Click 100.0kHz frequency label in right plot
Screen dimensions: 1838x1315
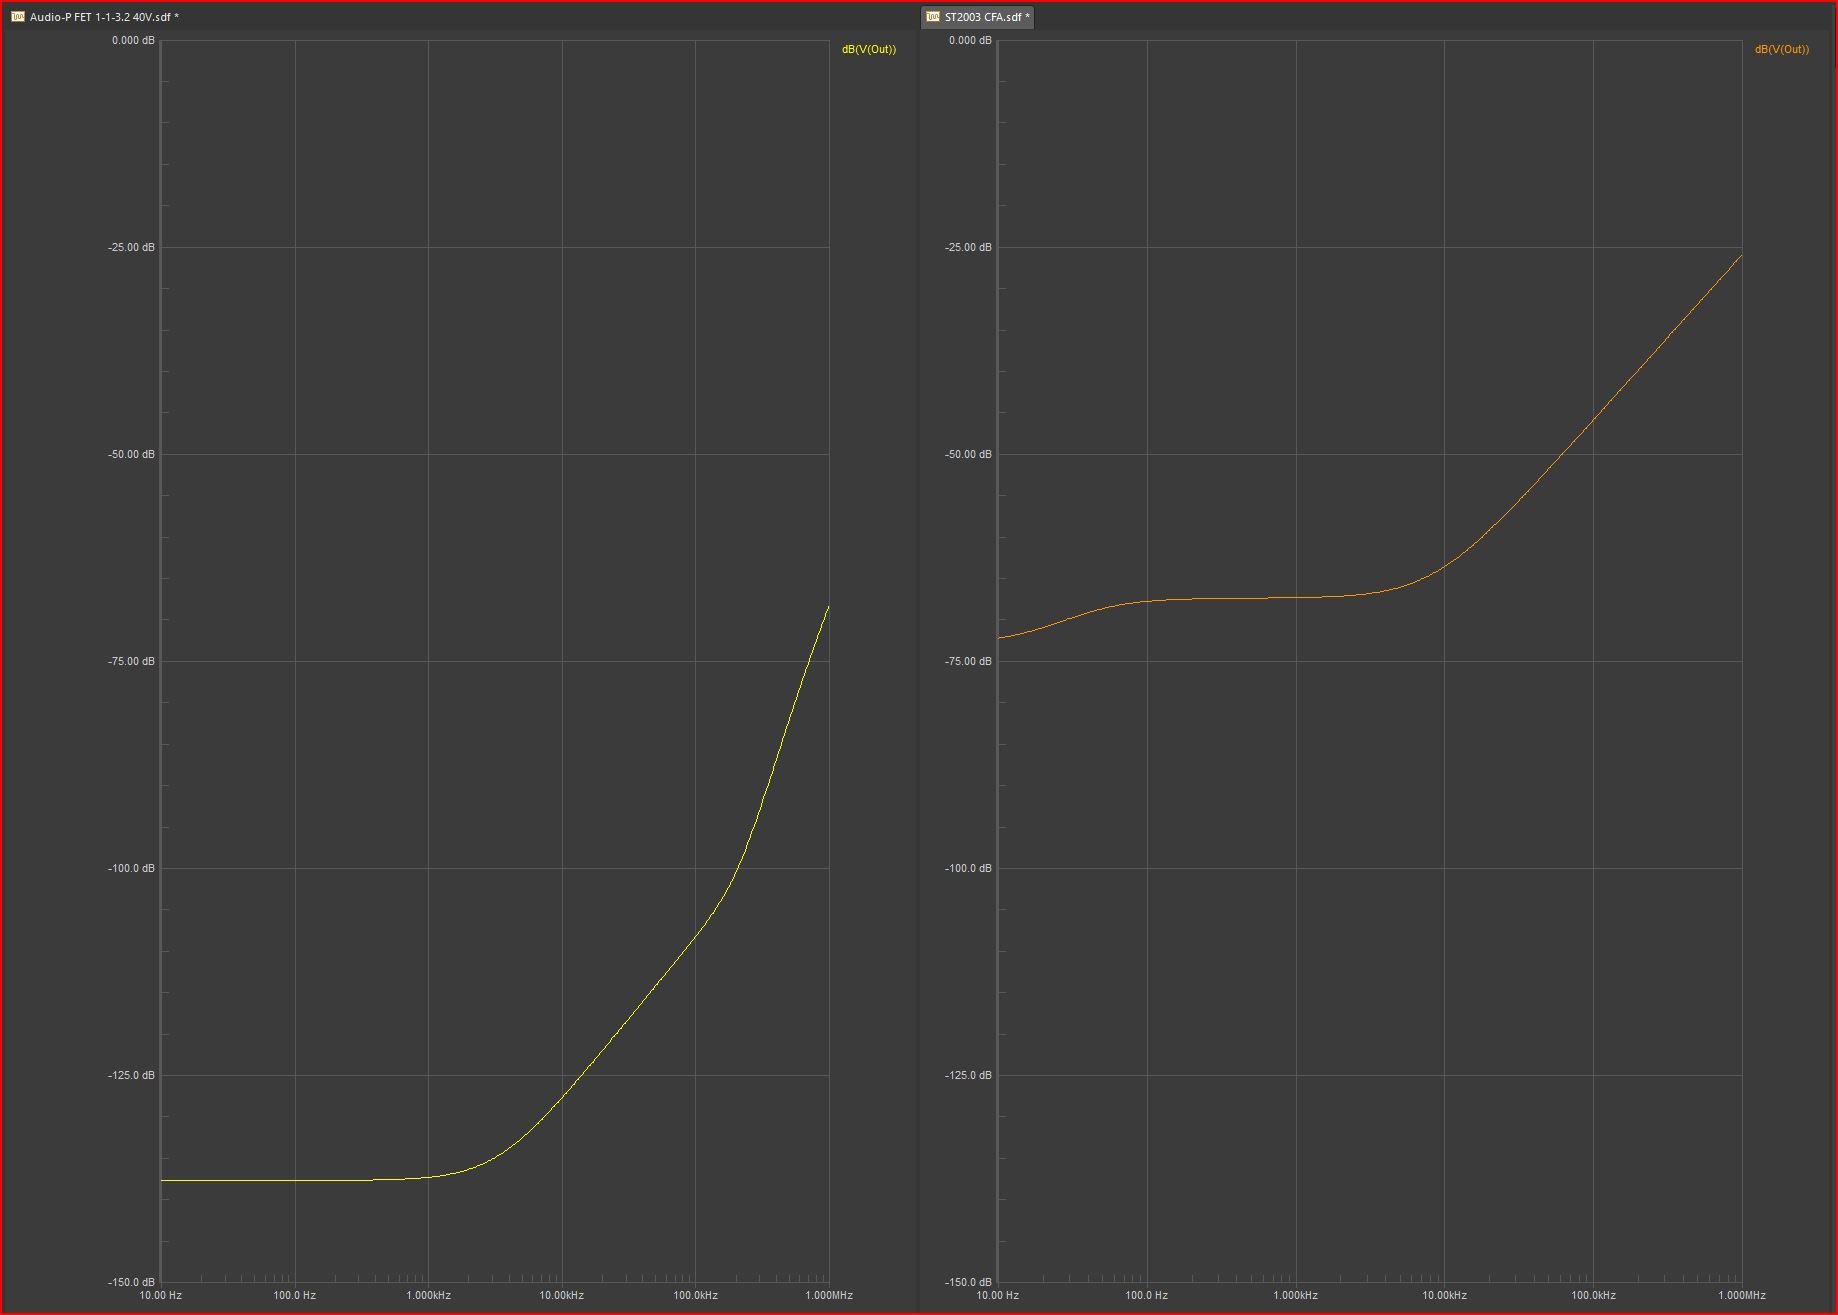1594,1295
